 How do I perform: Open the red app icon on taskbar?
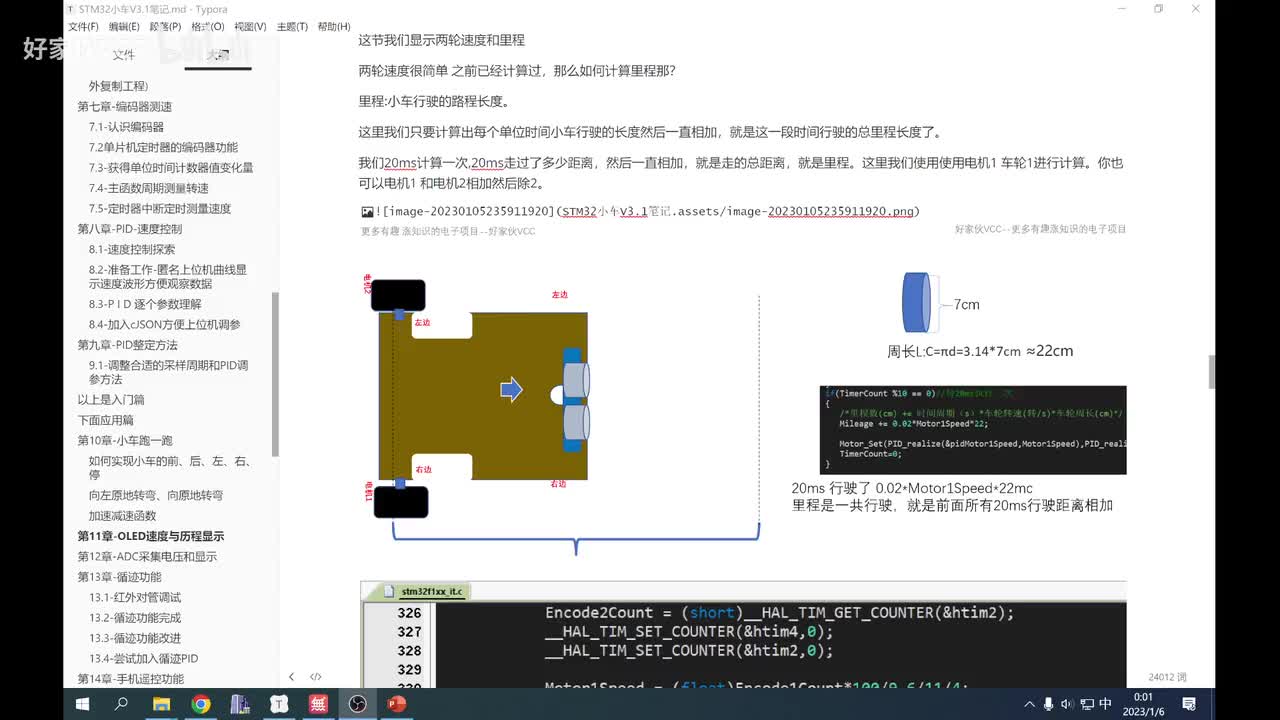[x=318, y=704]
